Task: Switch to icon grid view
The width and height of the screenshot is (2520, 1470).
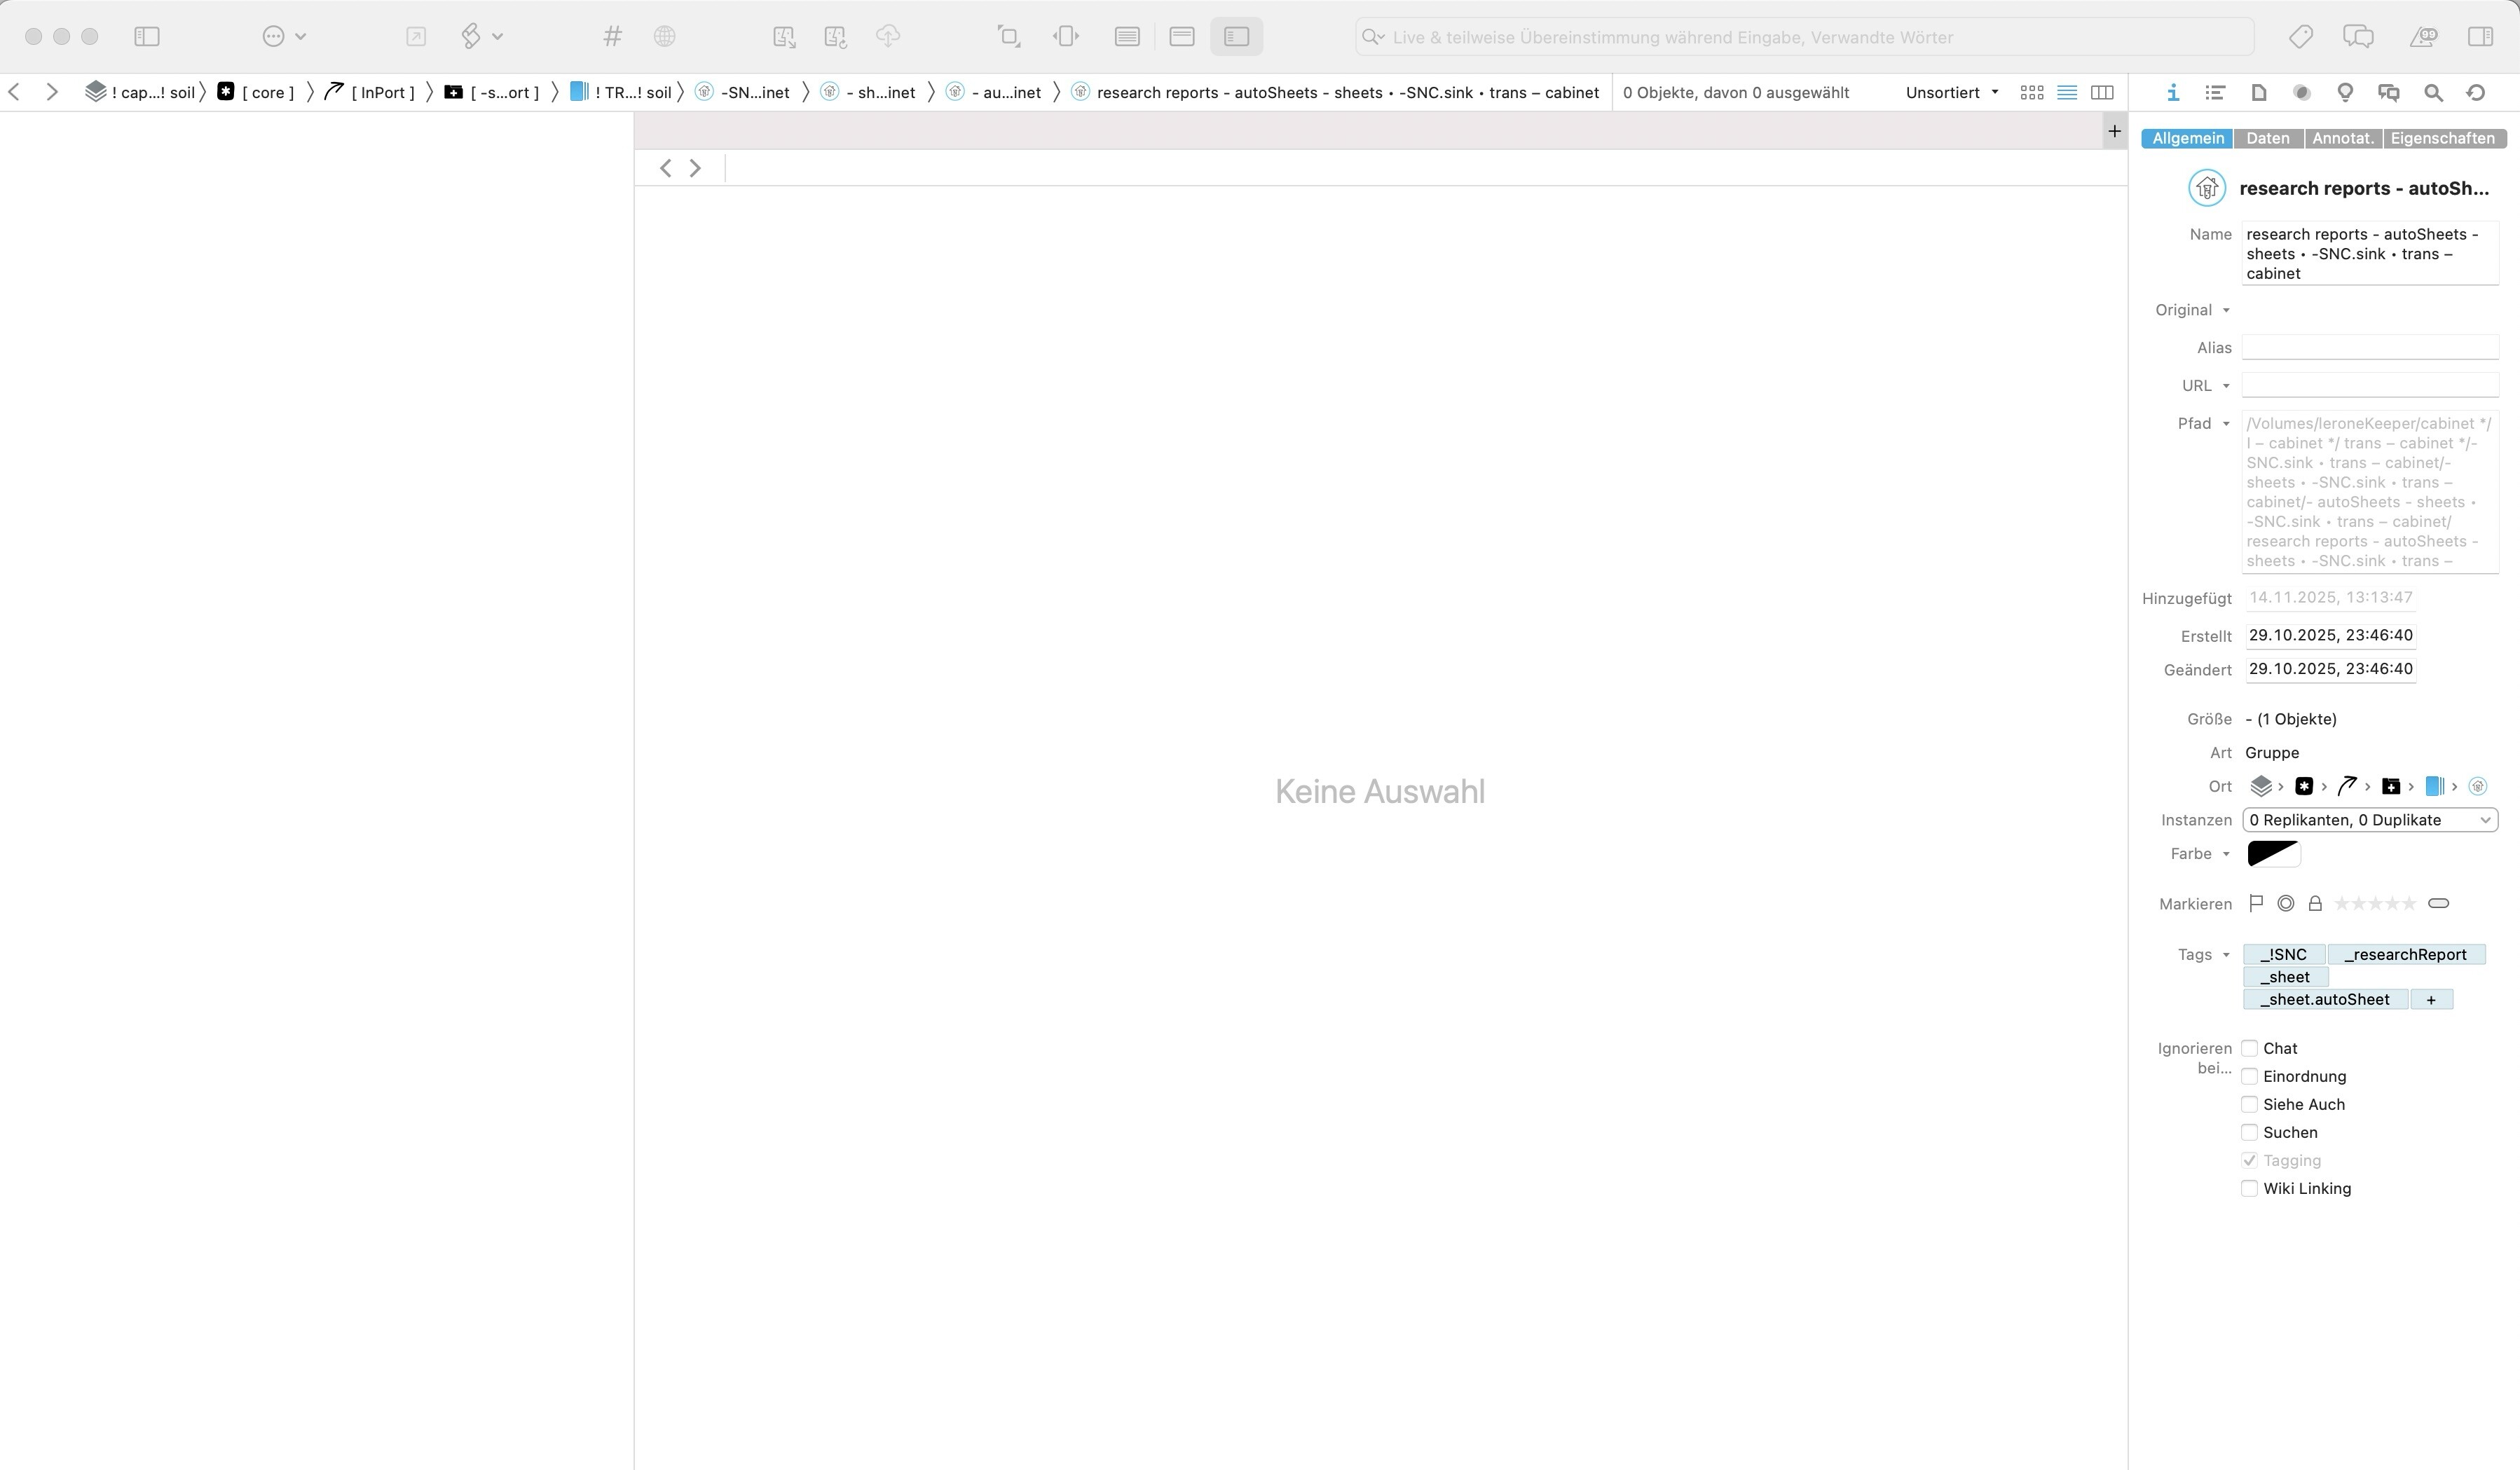Action: click(2031, 92)
